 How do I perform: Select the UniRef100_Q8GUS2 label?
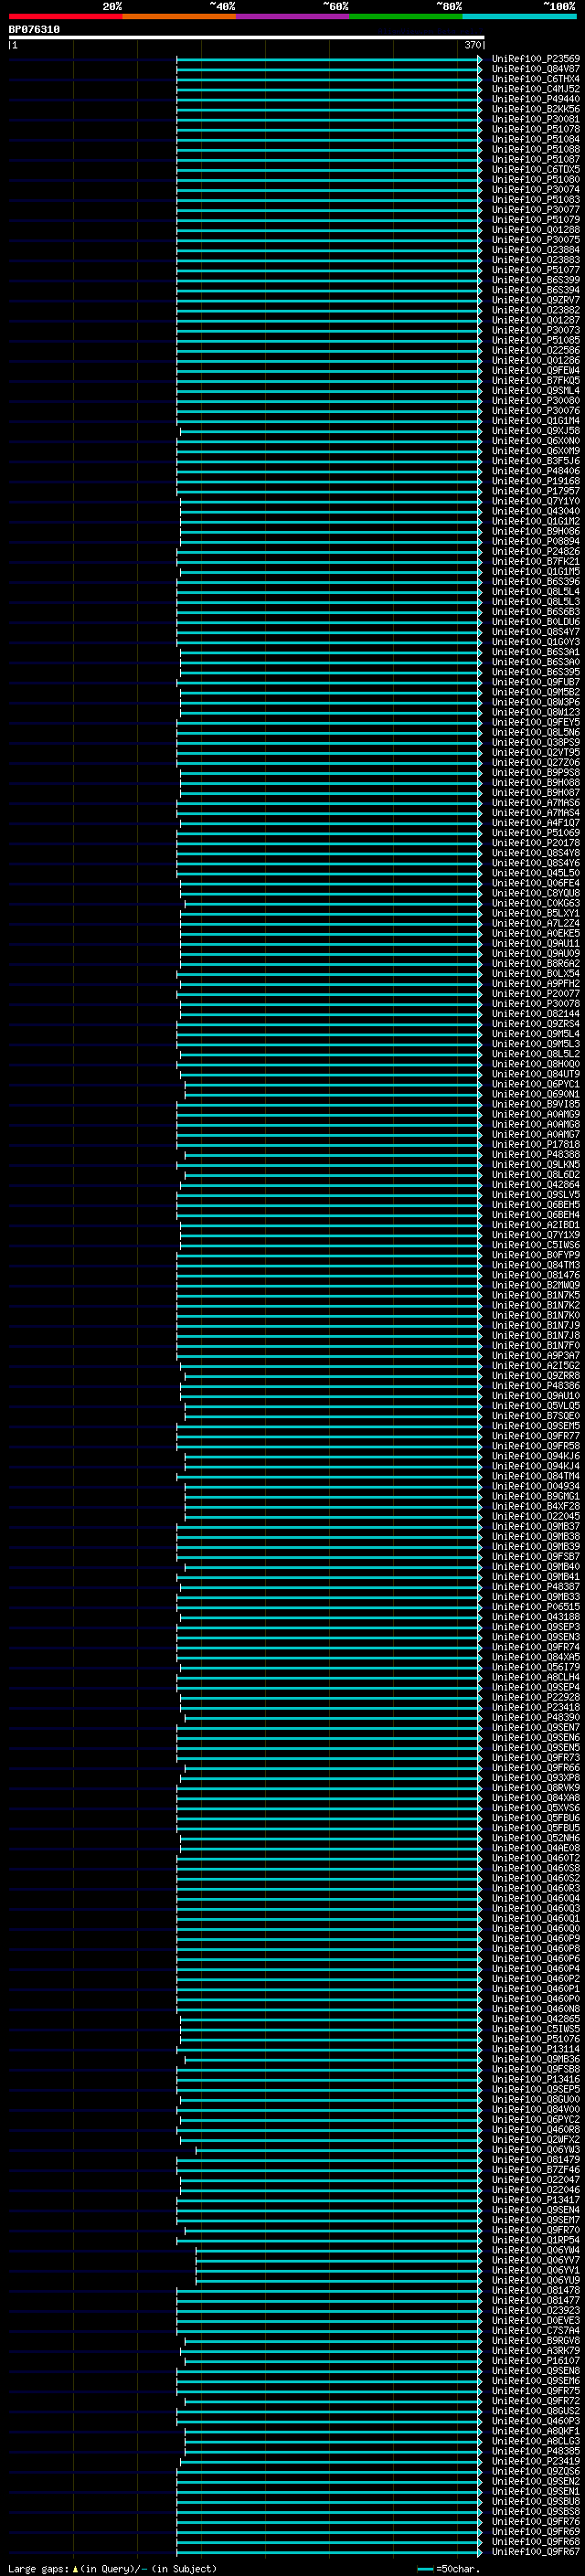pyautogui.click(x=536, y=2410)
